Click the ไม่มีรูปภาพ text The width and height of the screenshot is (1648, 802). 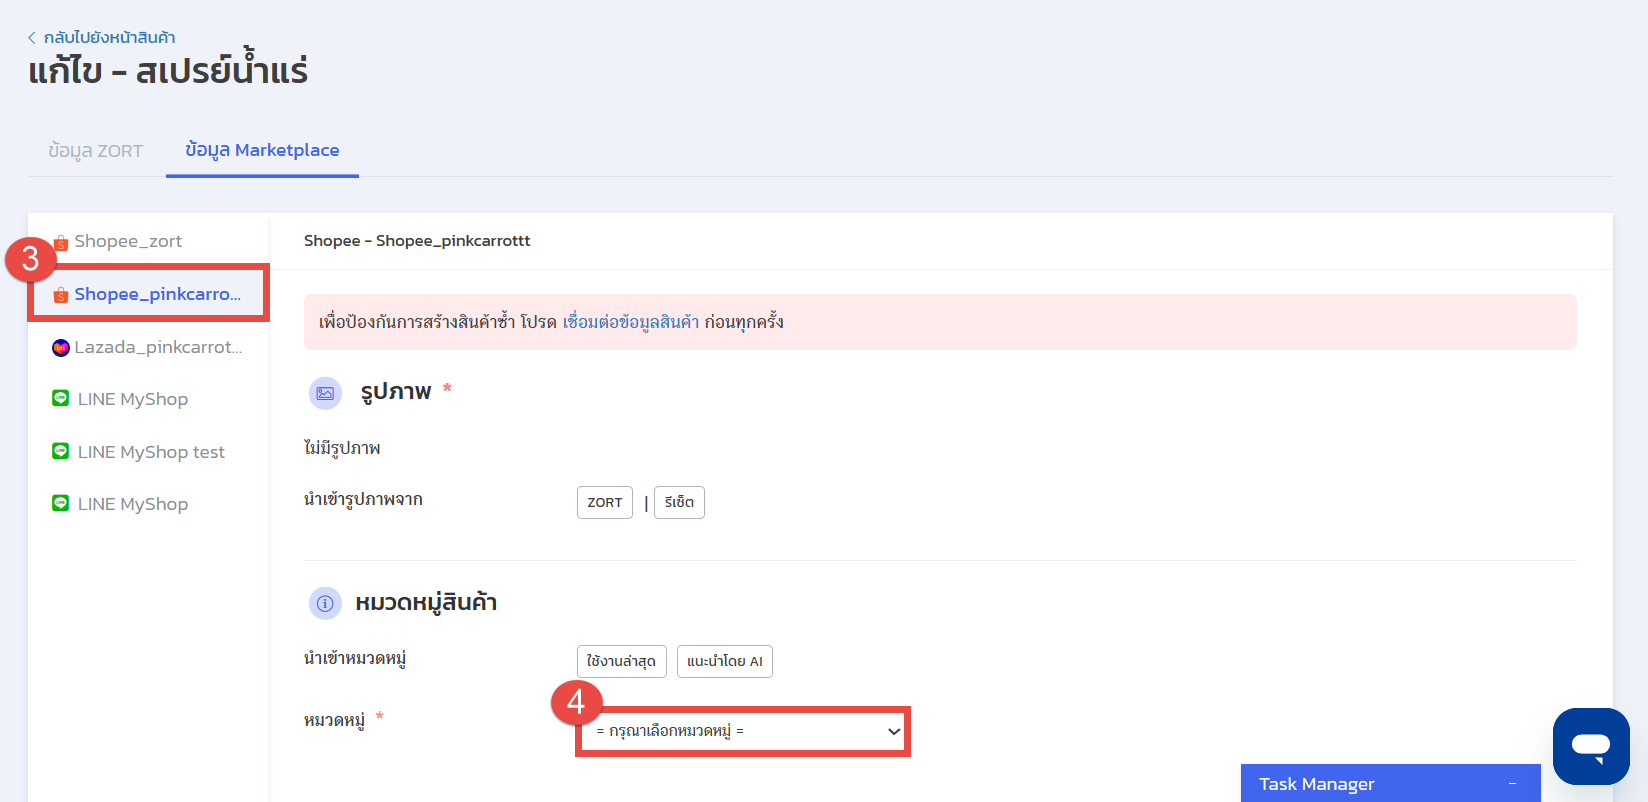342,448
